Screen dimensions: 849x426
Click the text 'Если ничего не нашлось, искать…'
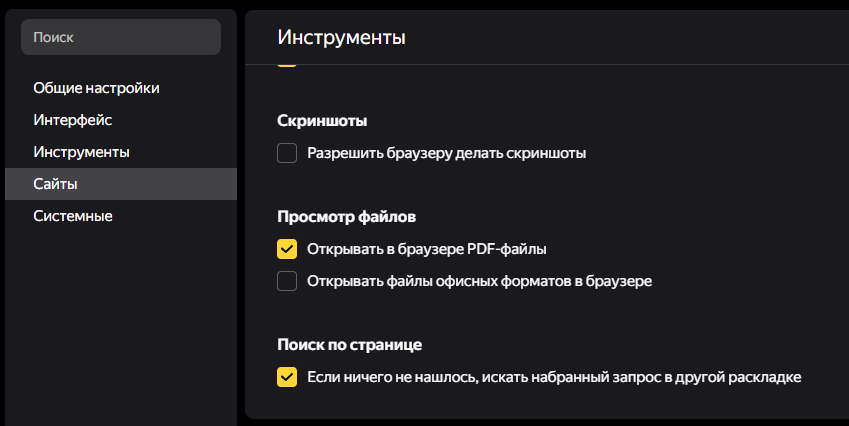tap(554, 377)
